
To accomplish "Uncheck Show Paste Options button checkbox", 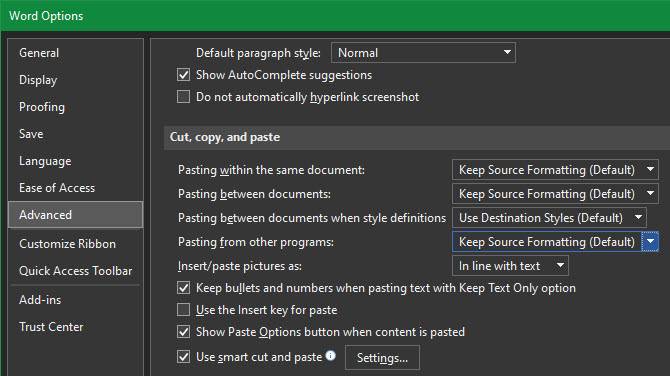I will pos(183,332).
